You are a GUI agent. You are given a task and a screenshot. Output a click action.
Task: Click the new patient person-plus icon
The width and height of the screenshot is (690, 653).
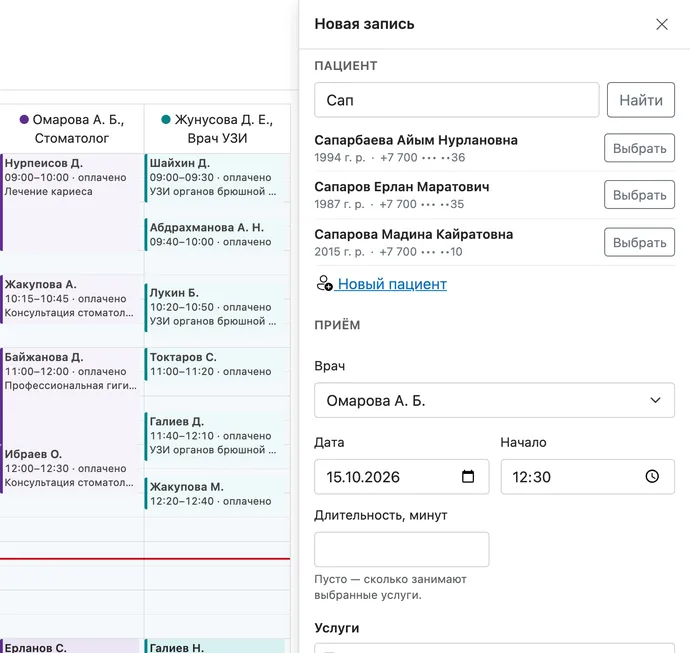pos(325,283)
